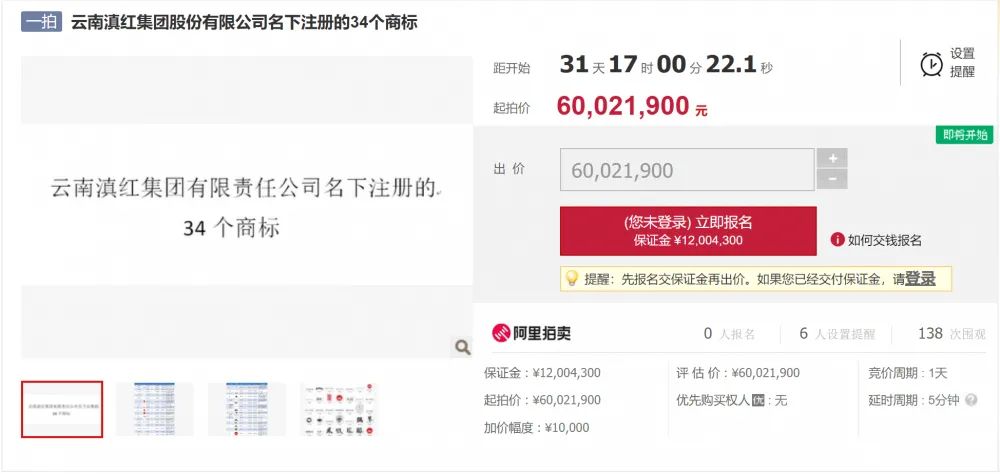
Task: Click the red 立即报名 registration button
Action: click(688, 231)
